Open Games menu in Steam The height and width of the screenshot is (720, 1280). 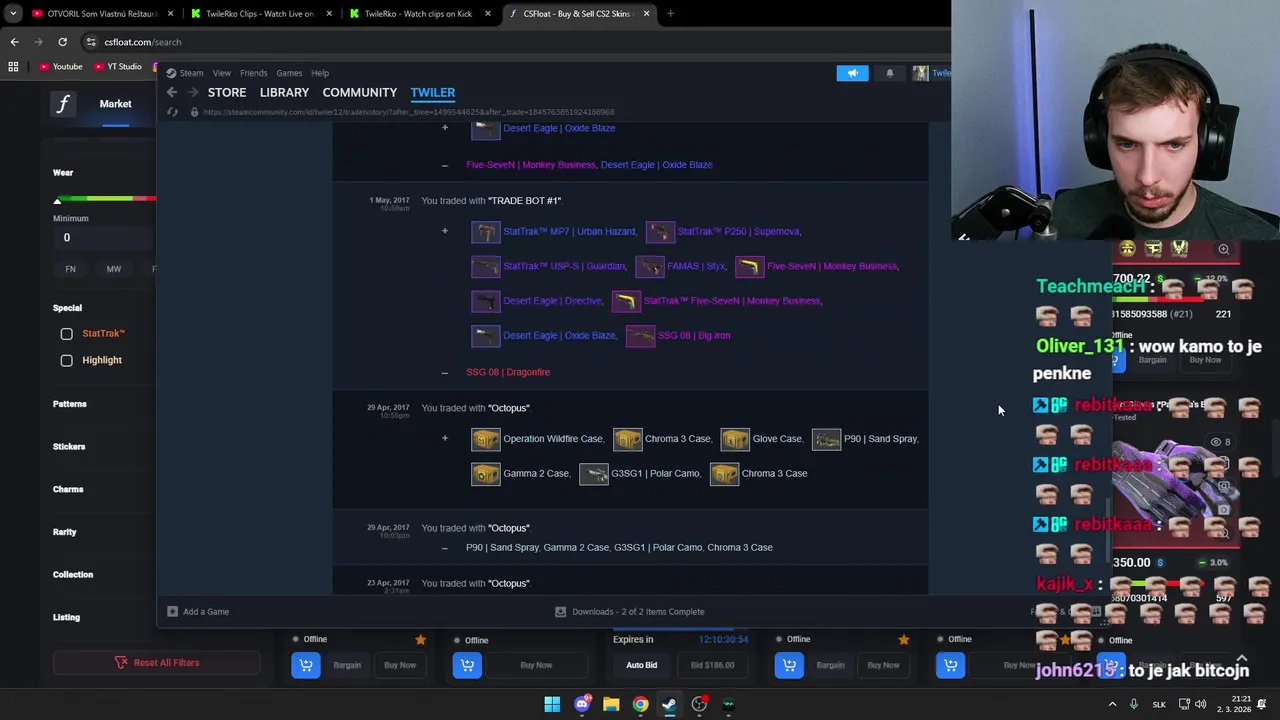click(x=289, y=73)
